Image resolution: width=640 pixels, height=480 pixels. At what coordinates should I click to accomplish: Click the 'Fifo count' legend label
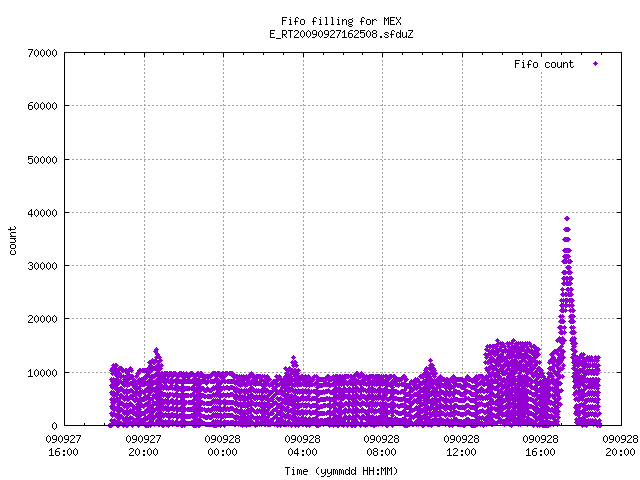point(544,64)
